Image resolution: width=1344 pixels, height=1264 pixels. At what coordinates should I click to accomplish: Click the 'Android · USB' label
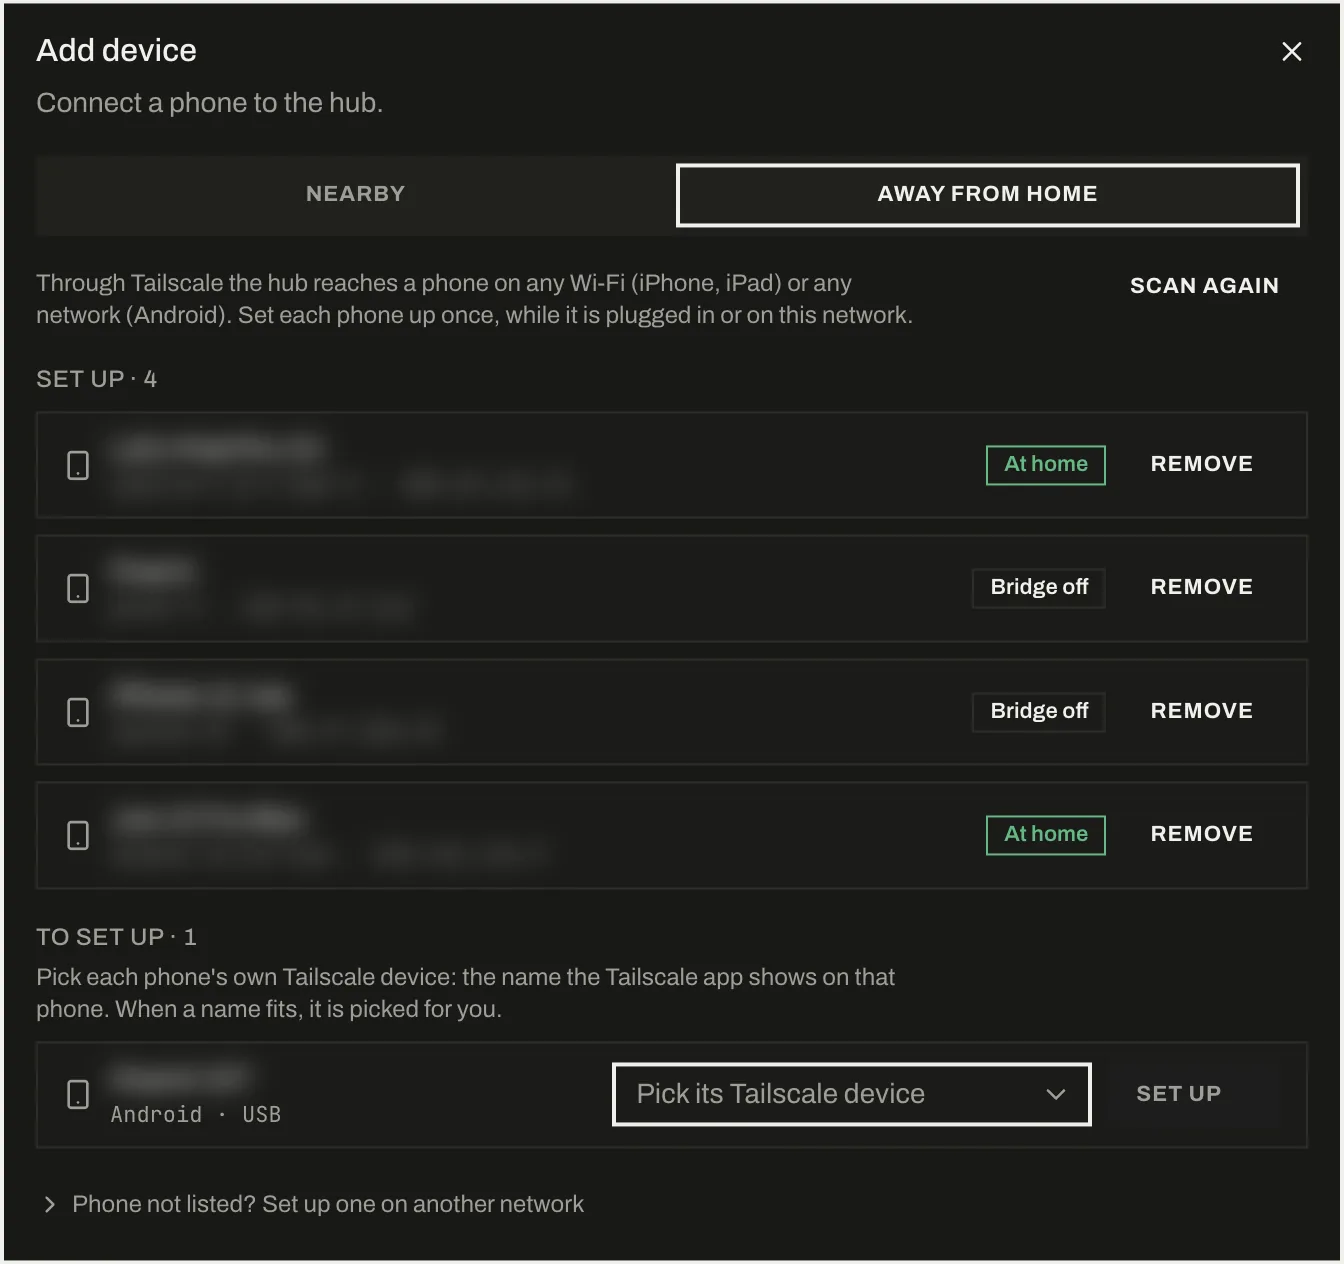point(196,1115)
